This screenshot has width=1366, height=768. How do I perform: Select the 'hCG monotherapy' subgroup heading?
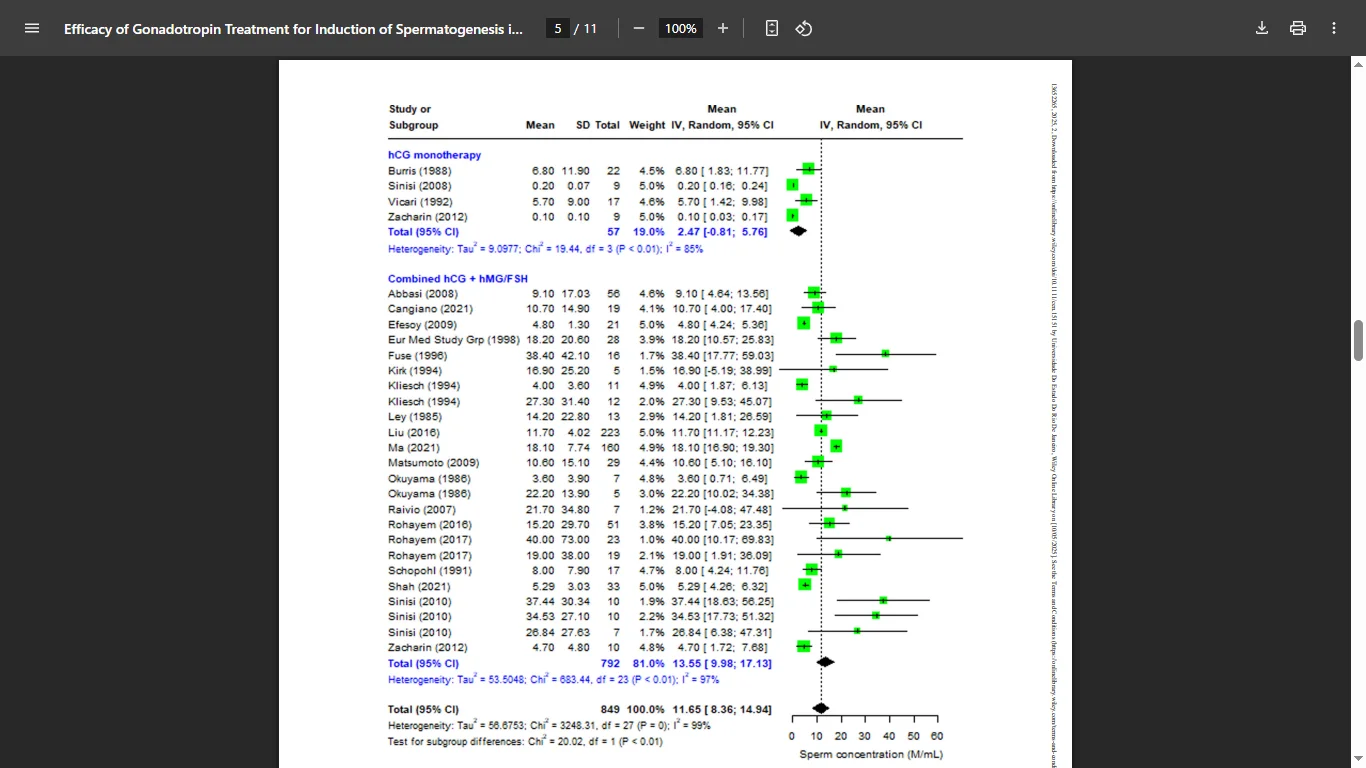pyautogui.click(x=434, y=155)
